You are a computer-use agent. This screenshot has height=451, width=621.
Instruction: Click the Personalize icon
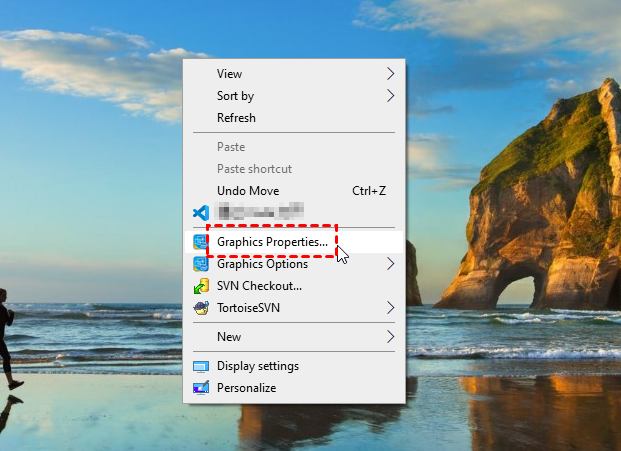click(x=201, y=388)
